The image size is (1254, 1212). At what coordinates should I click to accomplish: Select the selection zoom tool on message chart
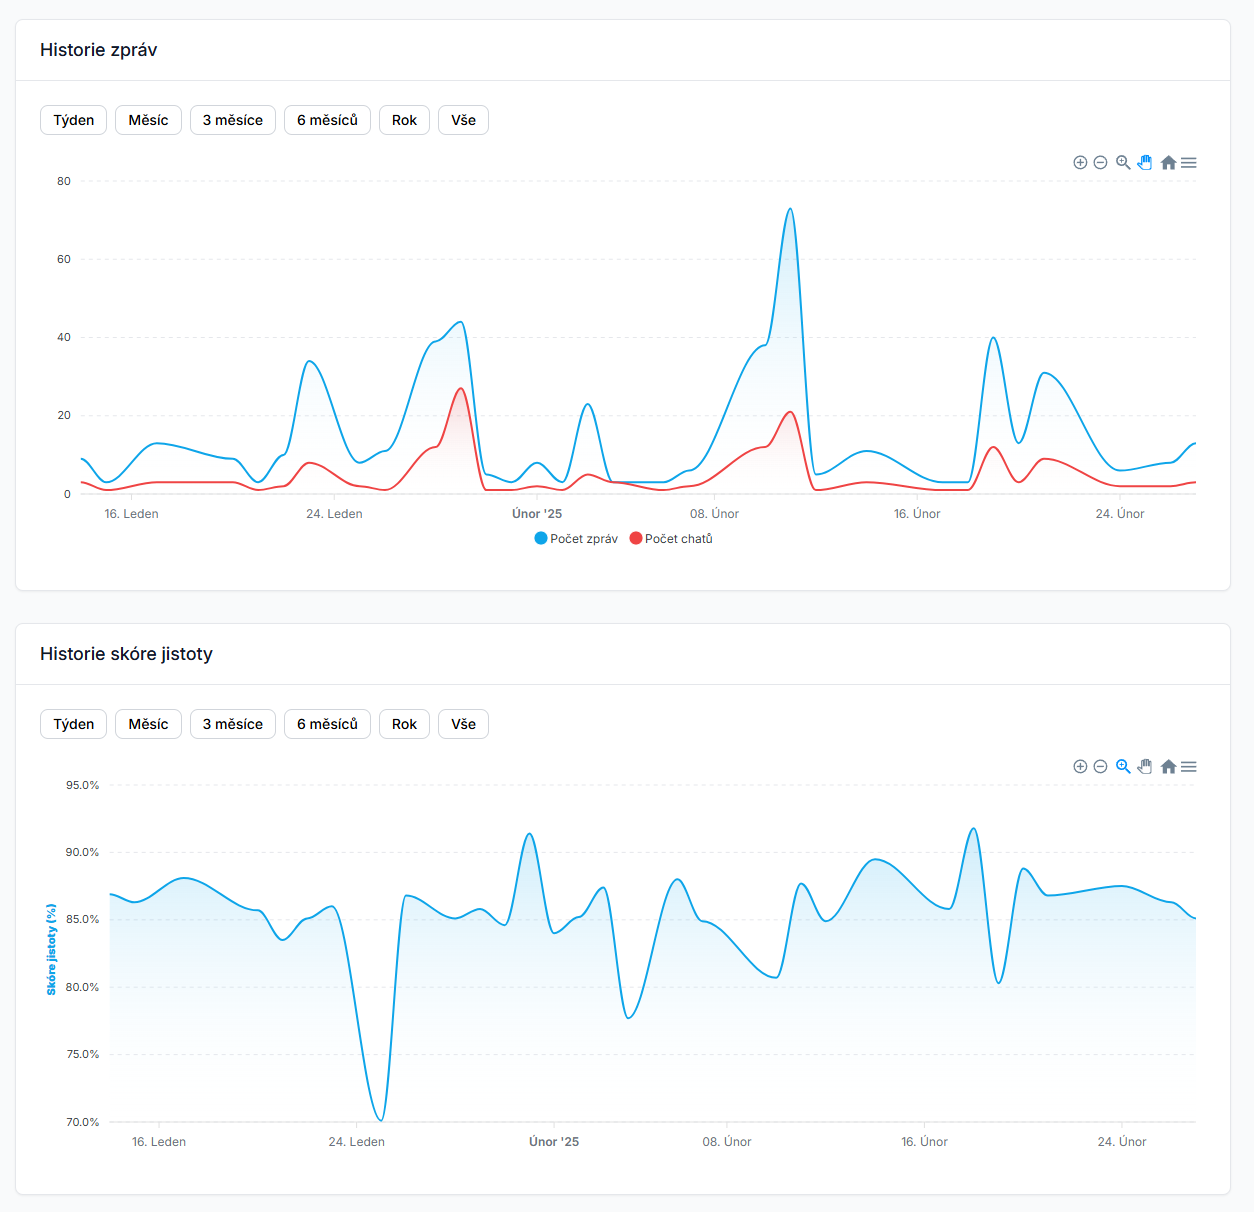tap(1123, 162)
